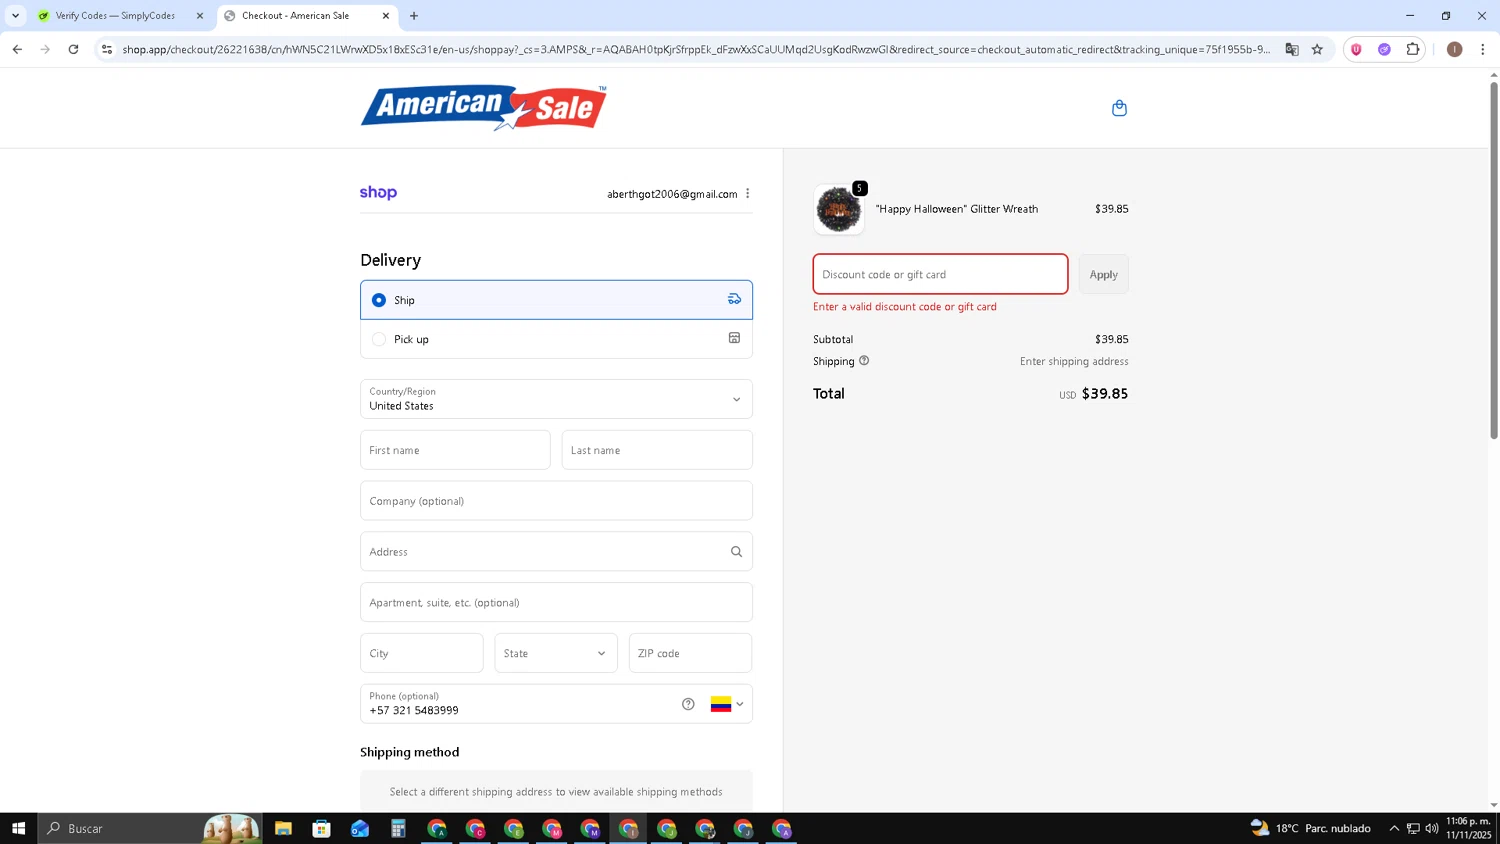1500x844 pixels.
Task: Click the City field
Action: 422,653
